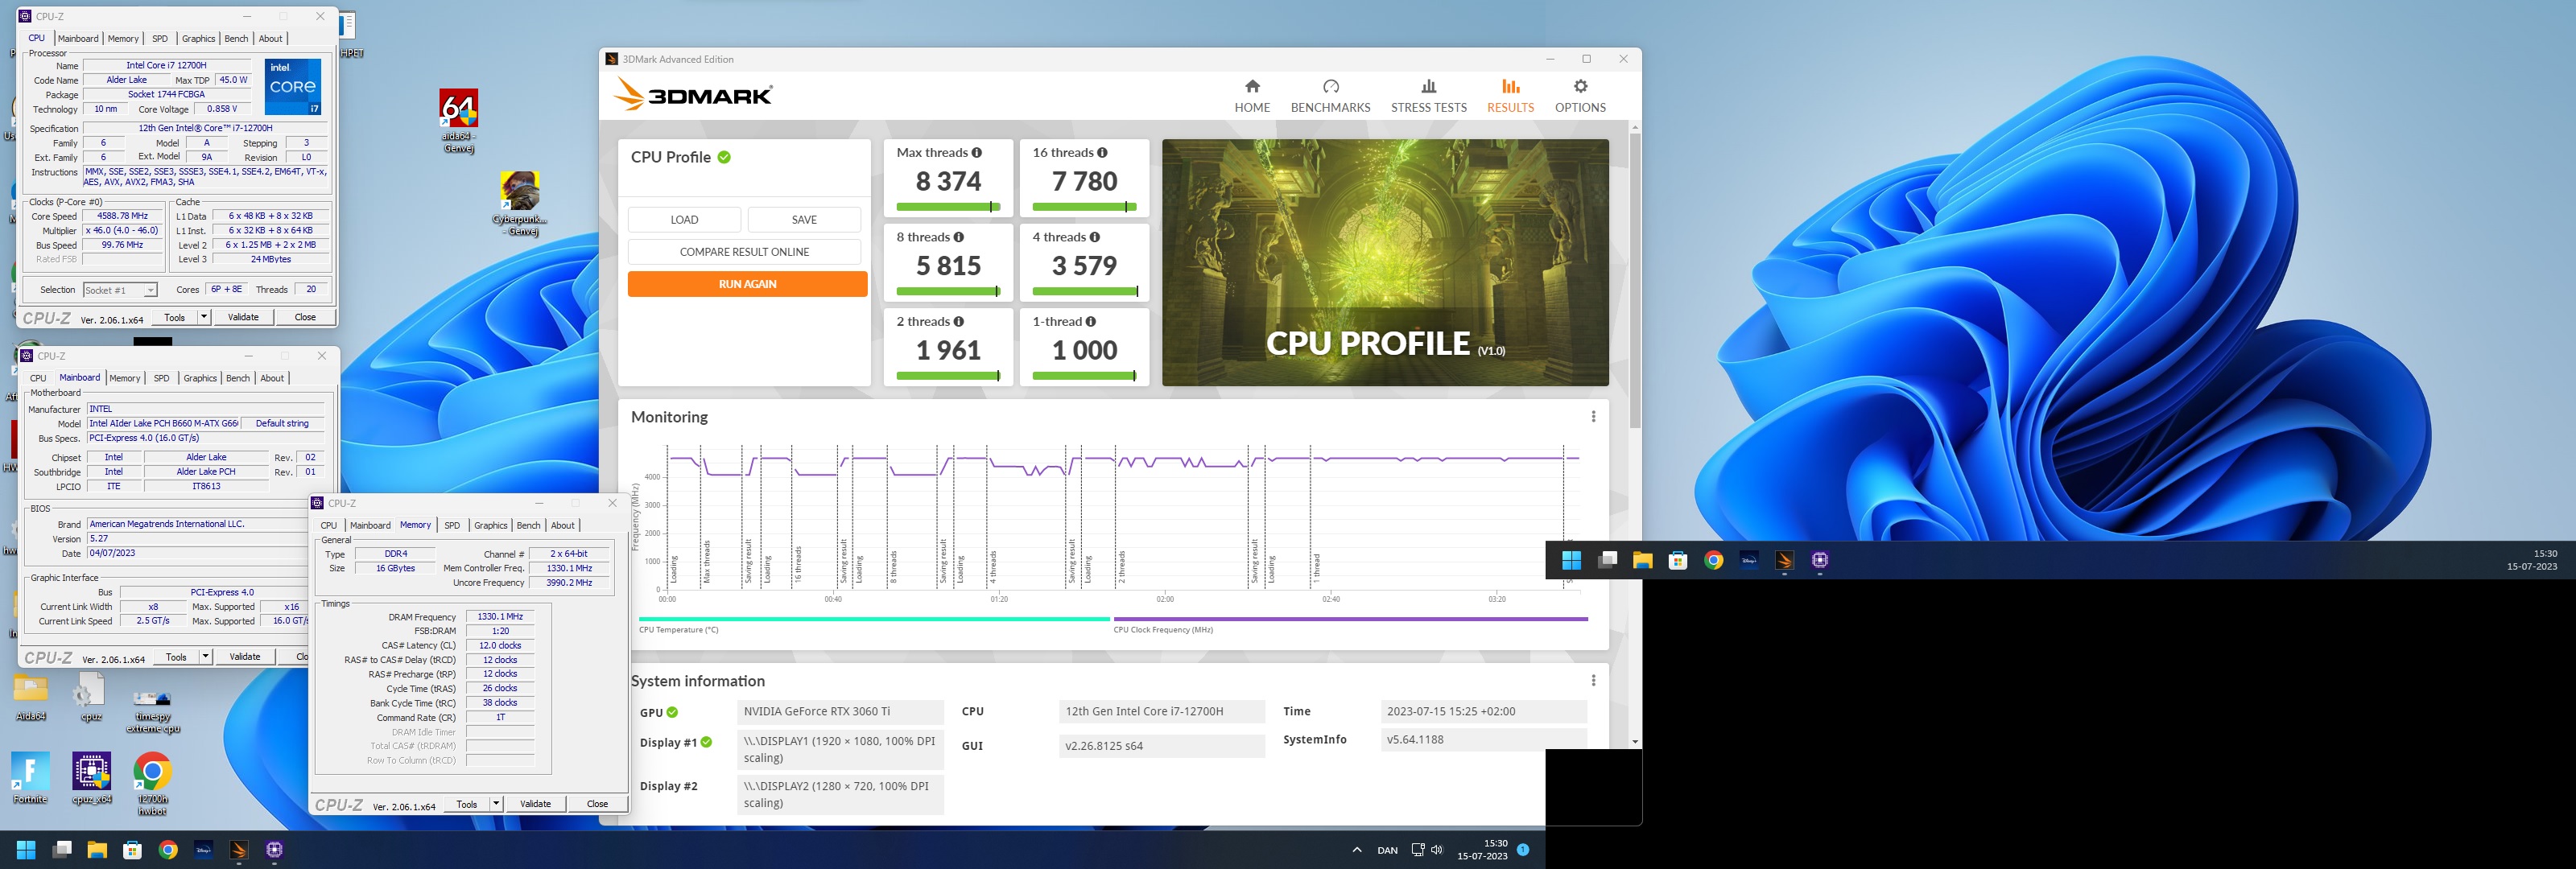2576x869 pixels.
Task: Open SPD tab in CPU-Z Memory window
Action: point(452,525)
